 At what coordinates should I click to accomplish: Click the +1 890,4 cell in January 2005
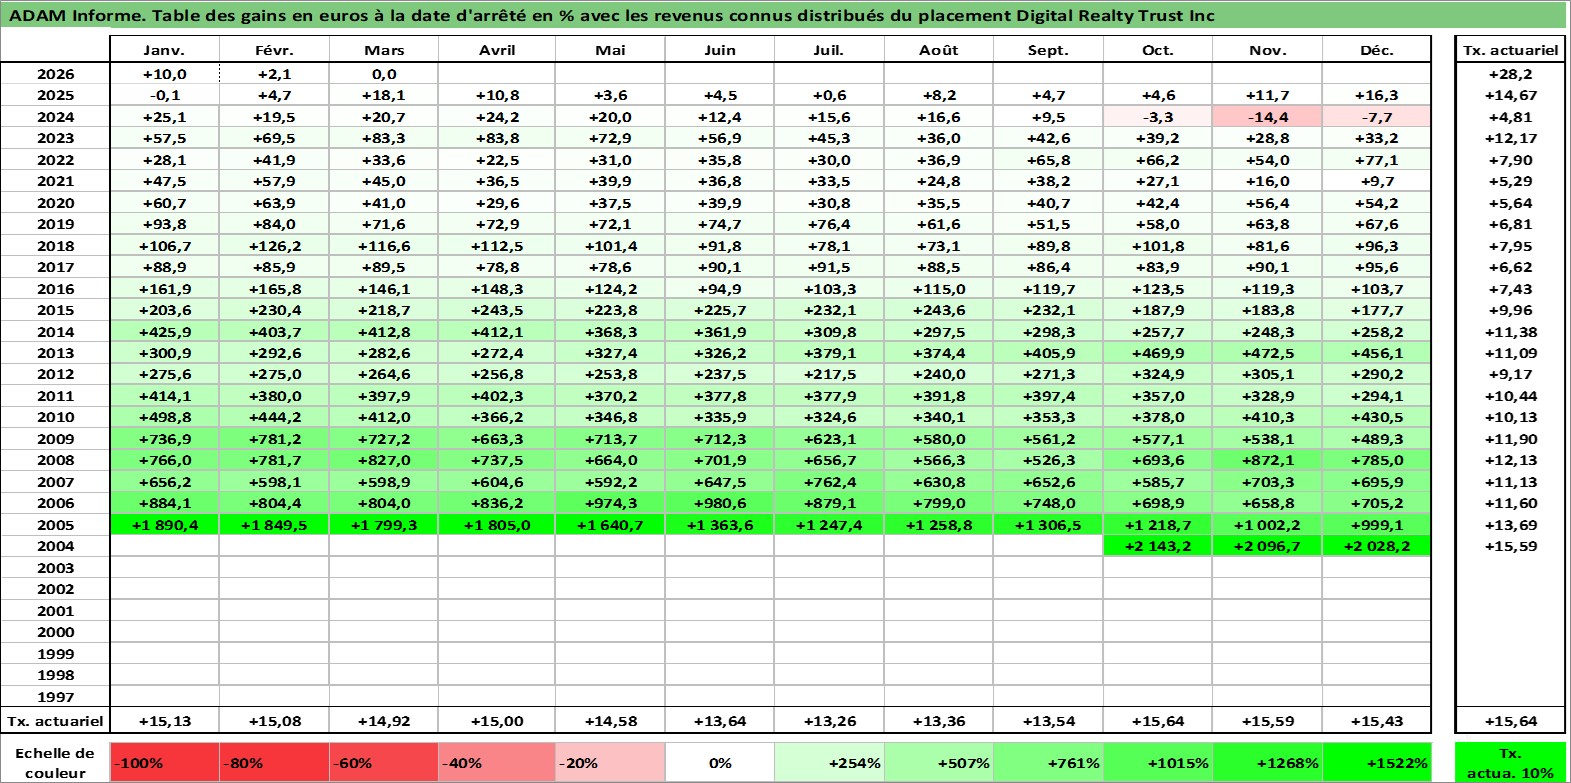pos(164,525)
